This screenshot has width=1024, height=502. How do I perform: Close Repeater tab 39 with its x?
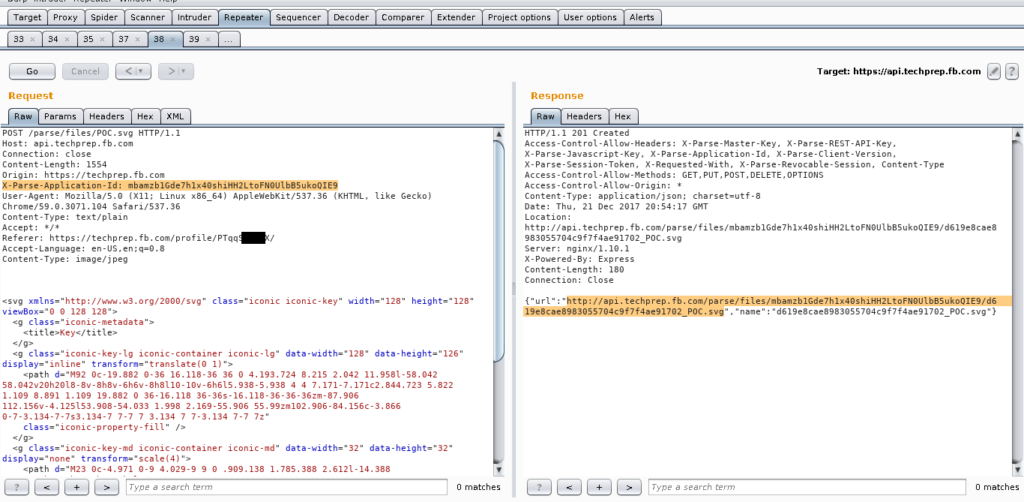coord(209,39)
